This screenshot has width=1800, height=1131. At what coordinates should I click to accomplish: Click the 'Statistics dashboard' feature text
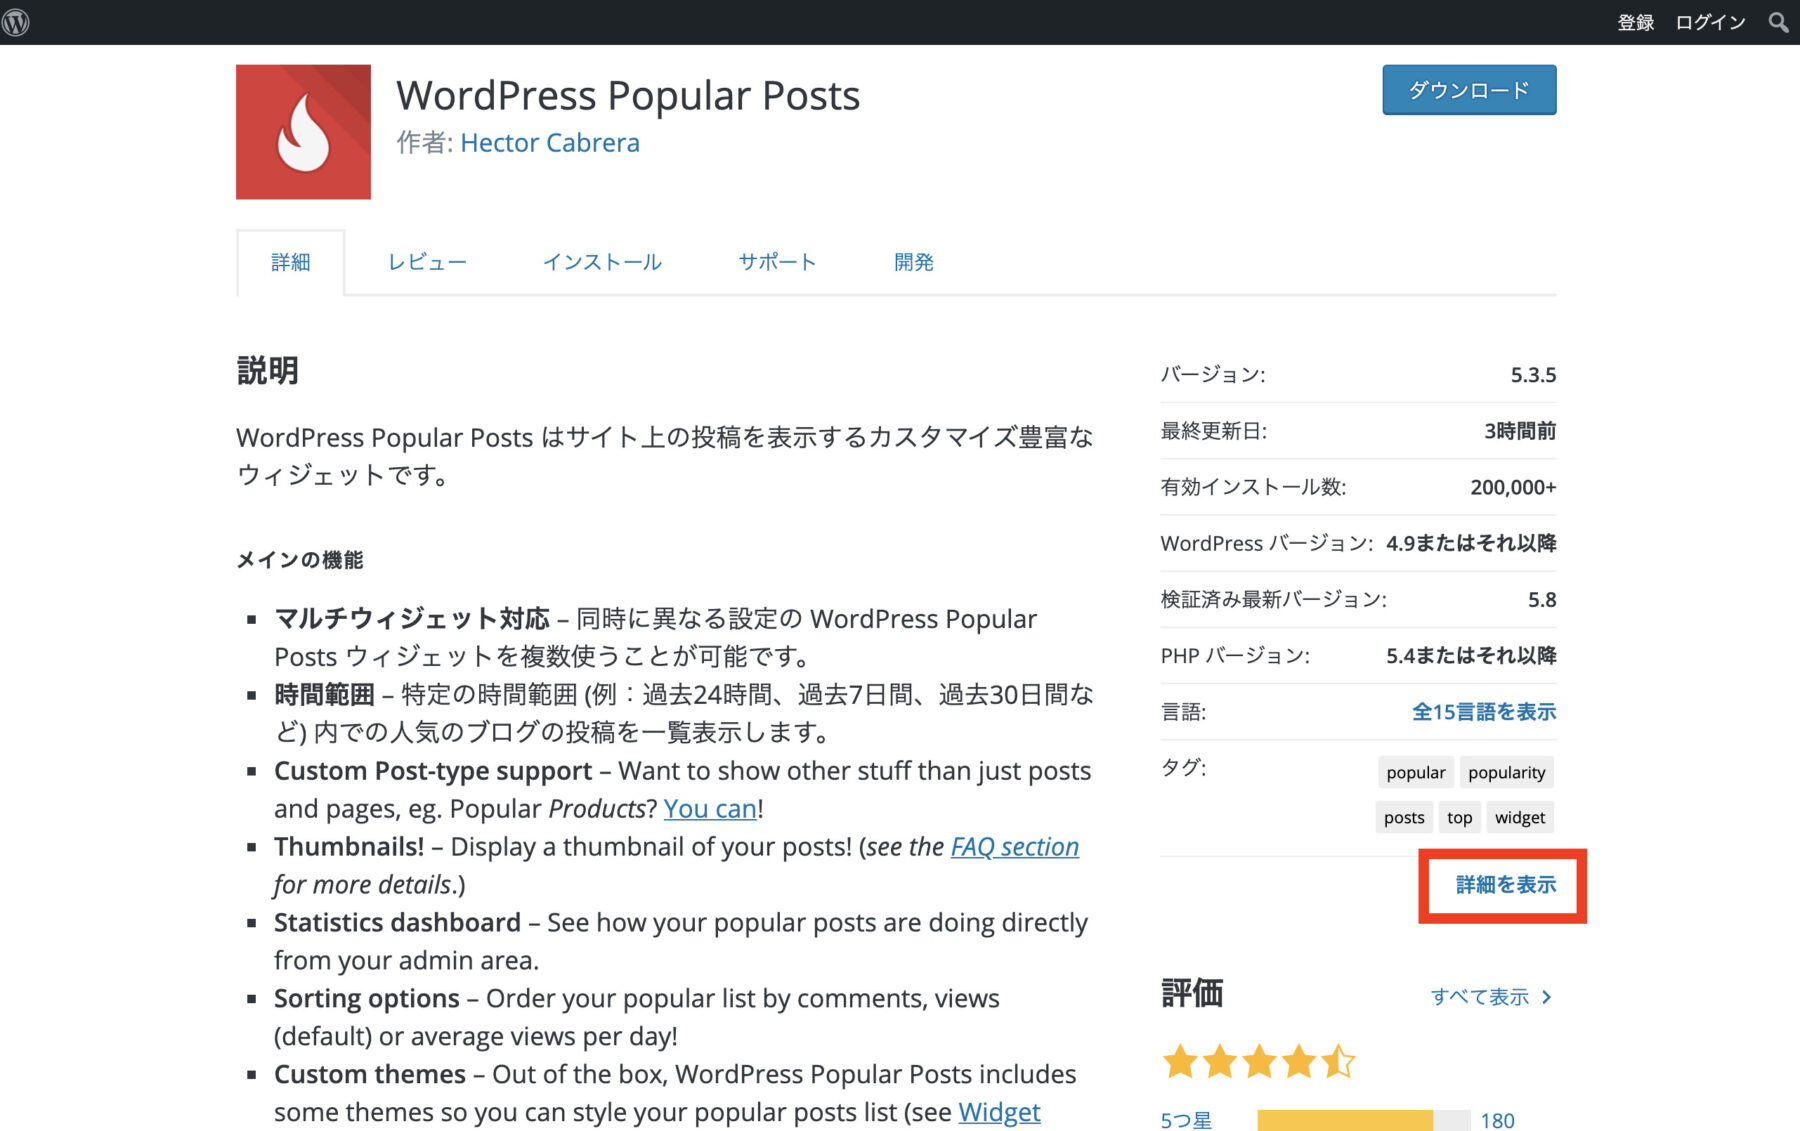tap(397, 922)
